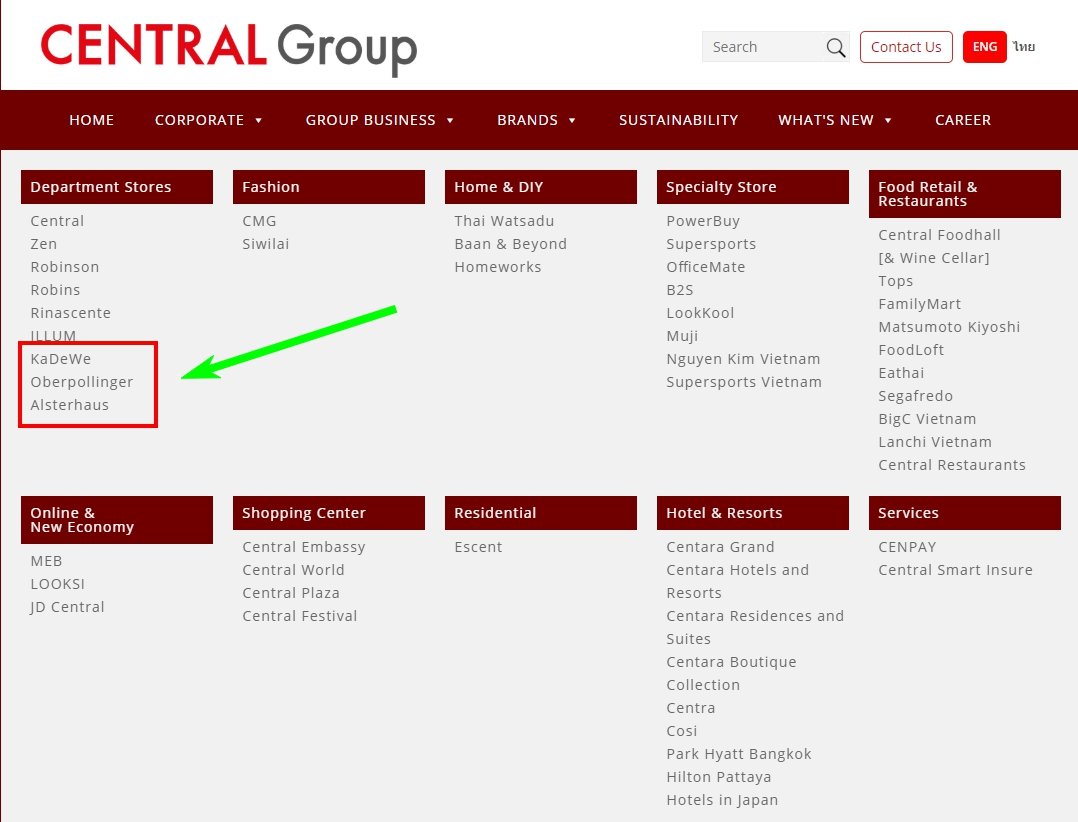The image size is (1078, 822).
Task: Select the Services category header
Action: (965, 513)
